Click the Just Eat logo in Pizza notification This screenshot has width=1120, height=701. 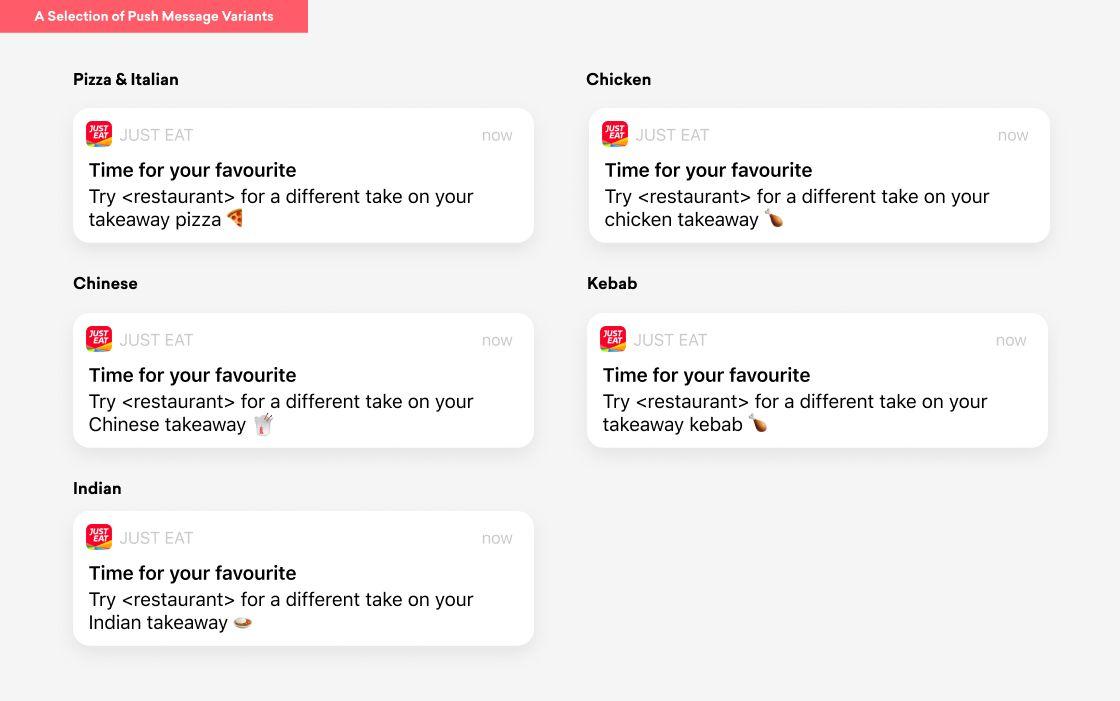[x=99, y=134]
